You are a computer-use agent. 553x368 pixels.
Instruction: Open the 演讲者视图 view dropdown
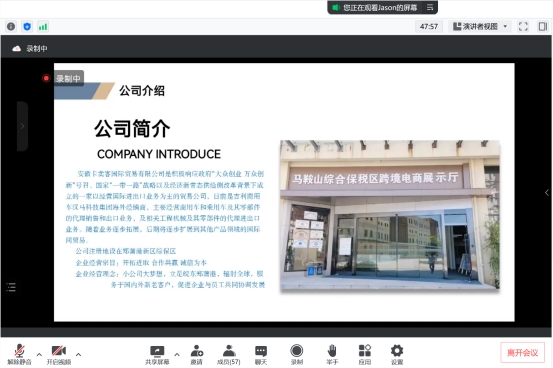tap(480, 26)
